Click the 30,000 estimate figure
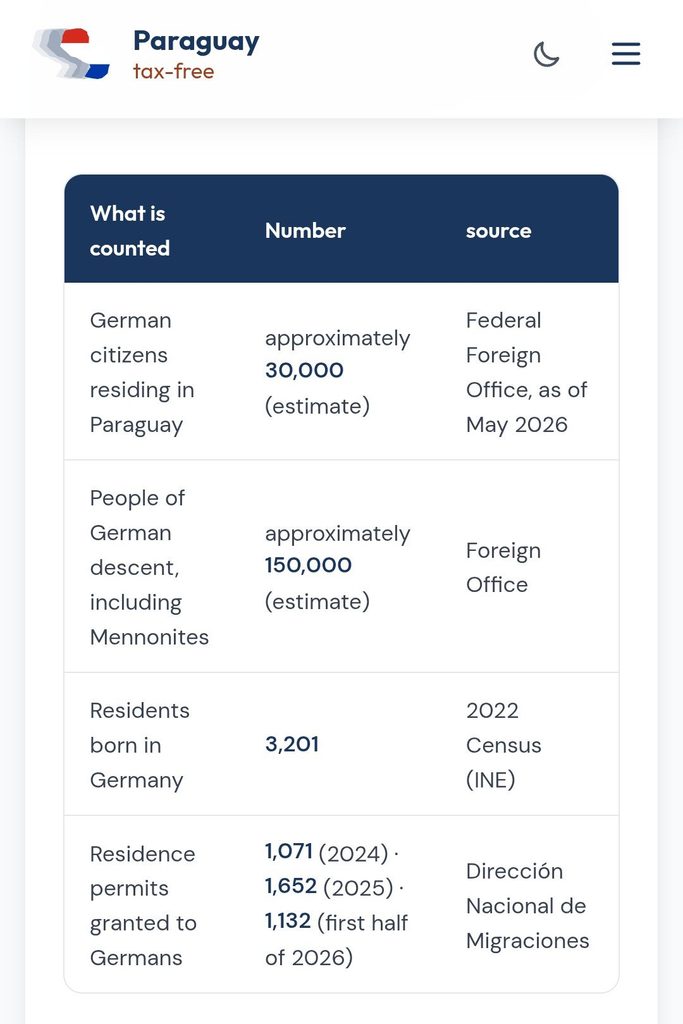The height and width of the screenshot is (1024, 683). [304, 370]
